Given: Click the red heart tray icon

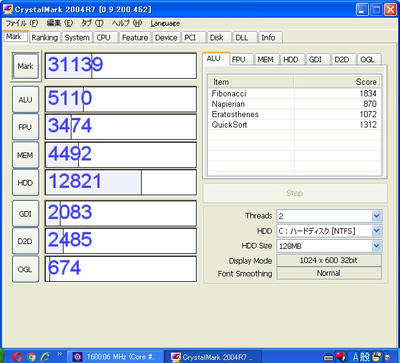Looking at the screenshot, I should click(340, 357).
